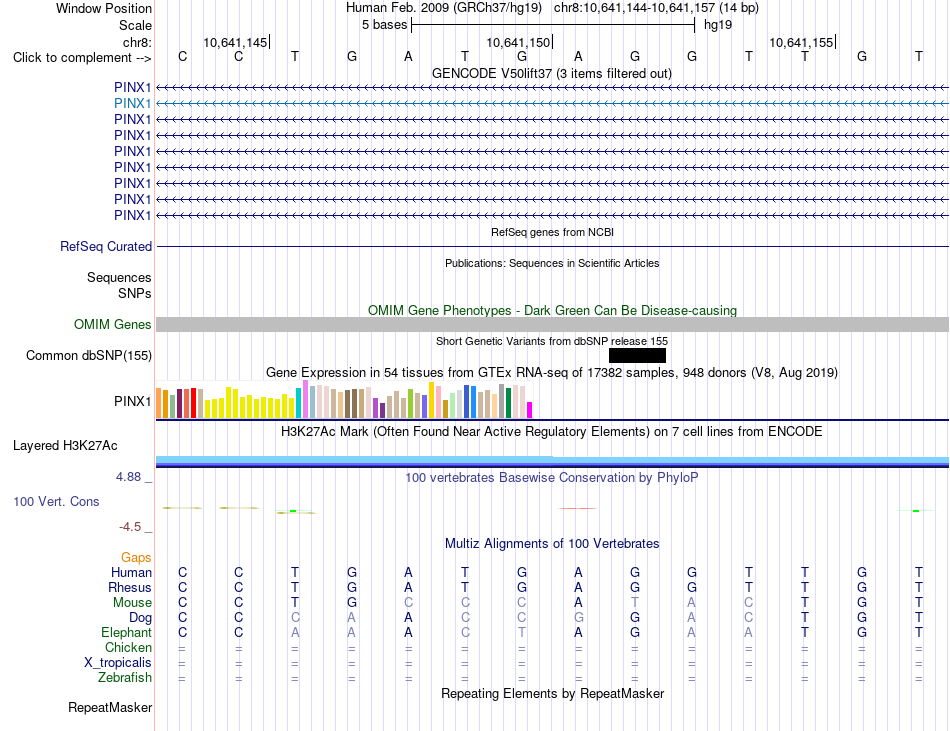Click the Mouse species row label
The height and width of the screenshot is (731, 950).
point(132,603)
